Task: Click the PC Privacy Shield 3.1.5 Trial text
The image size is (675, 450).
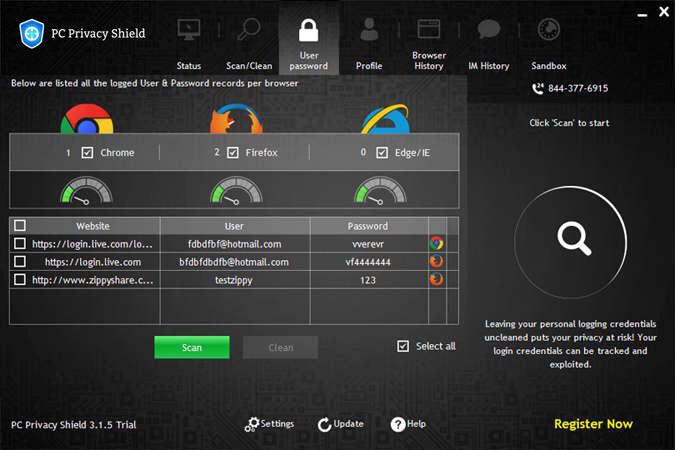Action: point(73,425)
